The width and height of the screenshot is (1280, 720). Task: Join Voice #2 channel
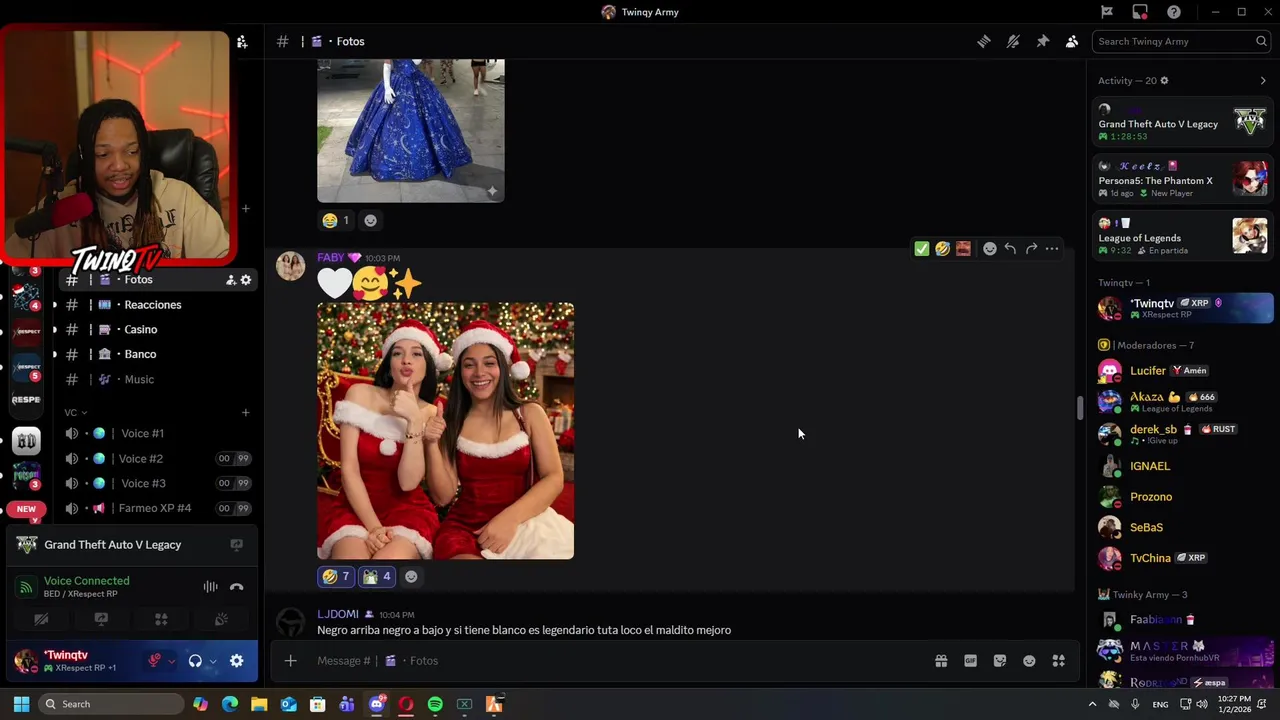coord(156,458)
